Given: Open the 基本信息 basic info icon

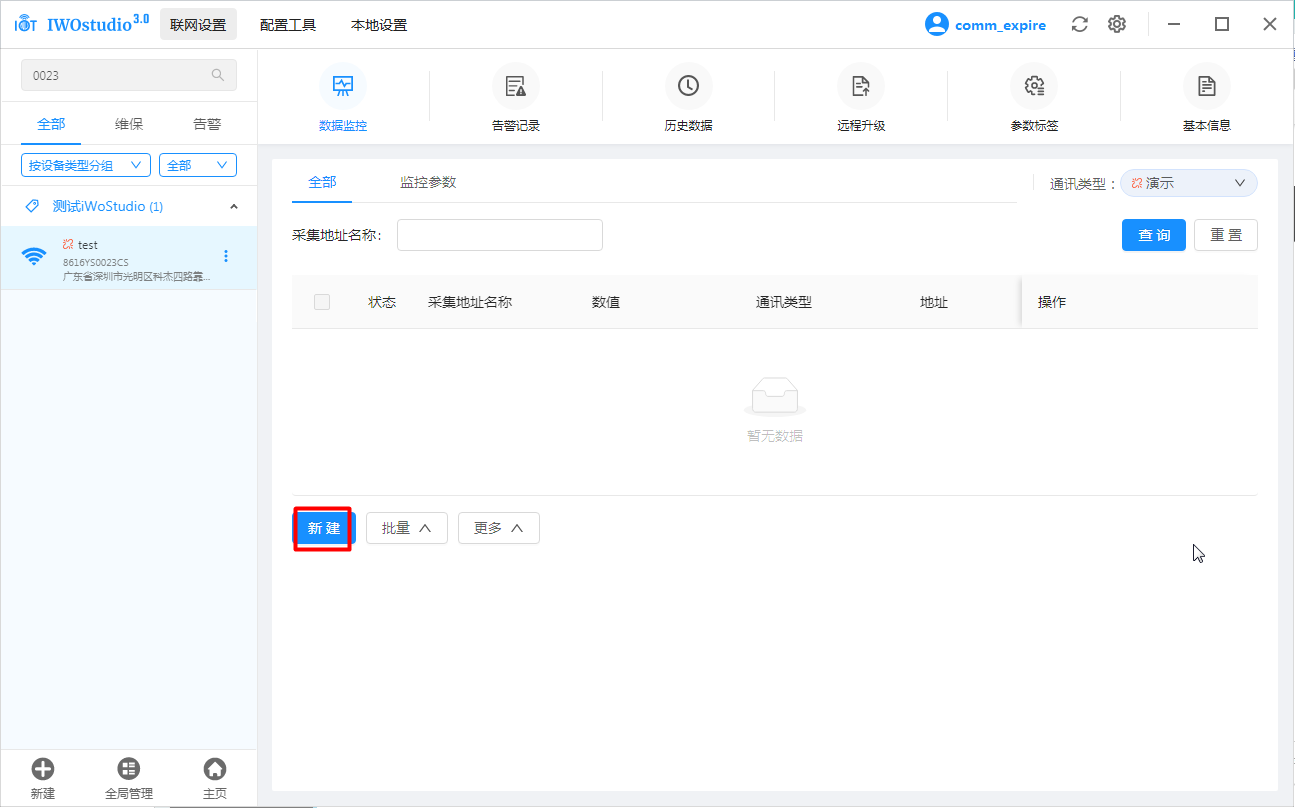Looking at the screenshot, I should tap(1206, 87).
